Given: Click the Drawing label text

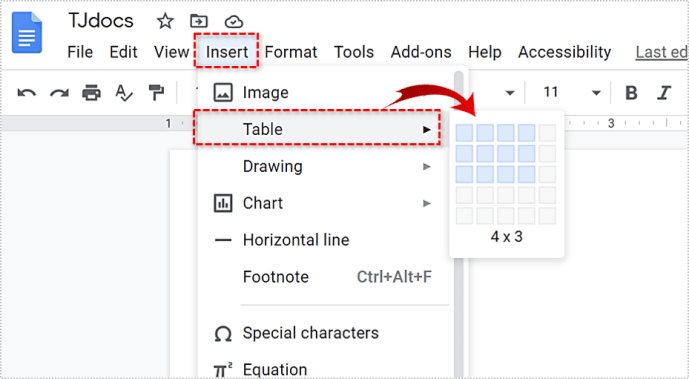Looking at the screenshot, I should coord(272,166).
